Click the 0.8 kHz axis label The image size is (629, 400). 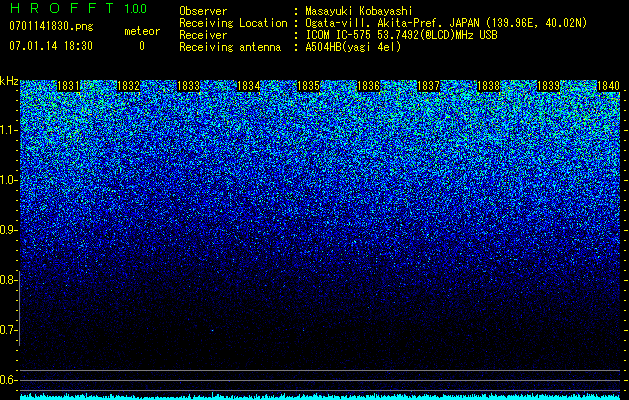(x=8, y=280)
